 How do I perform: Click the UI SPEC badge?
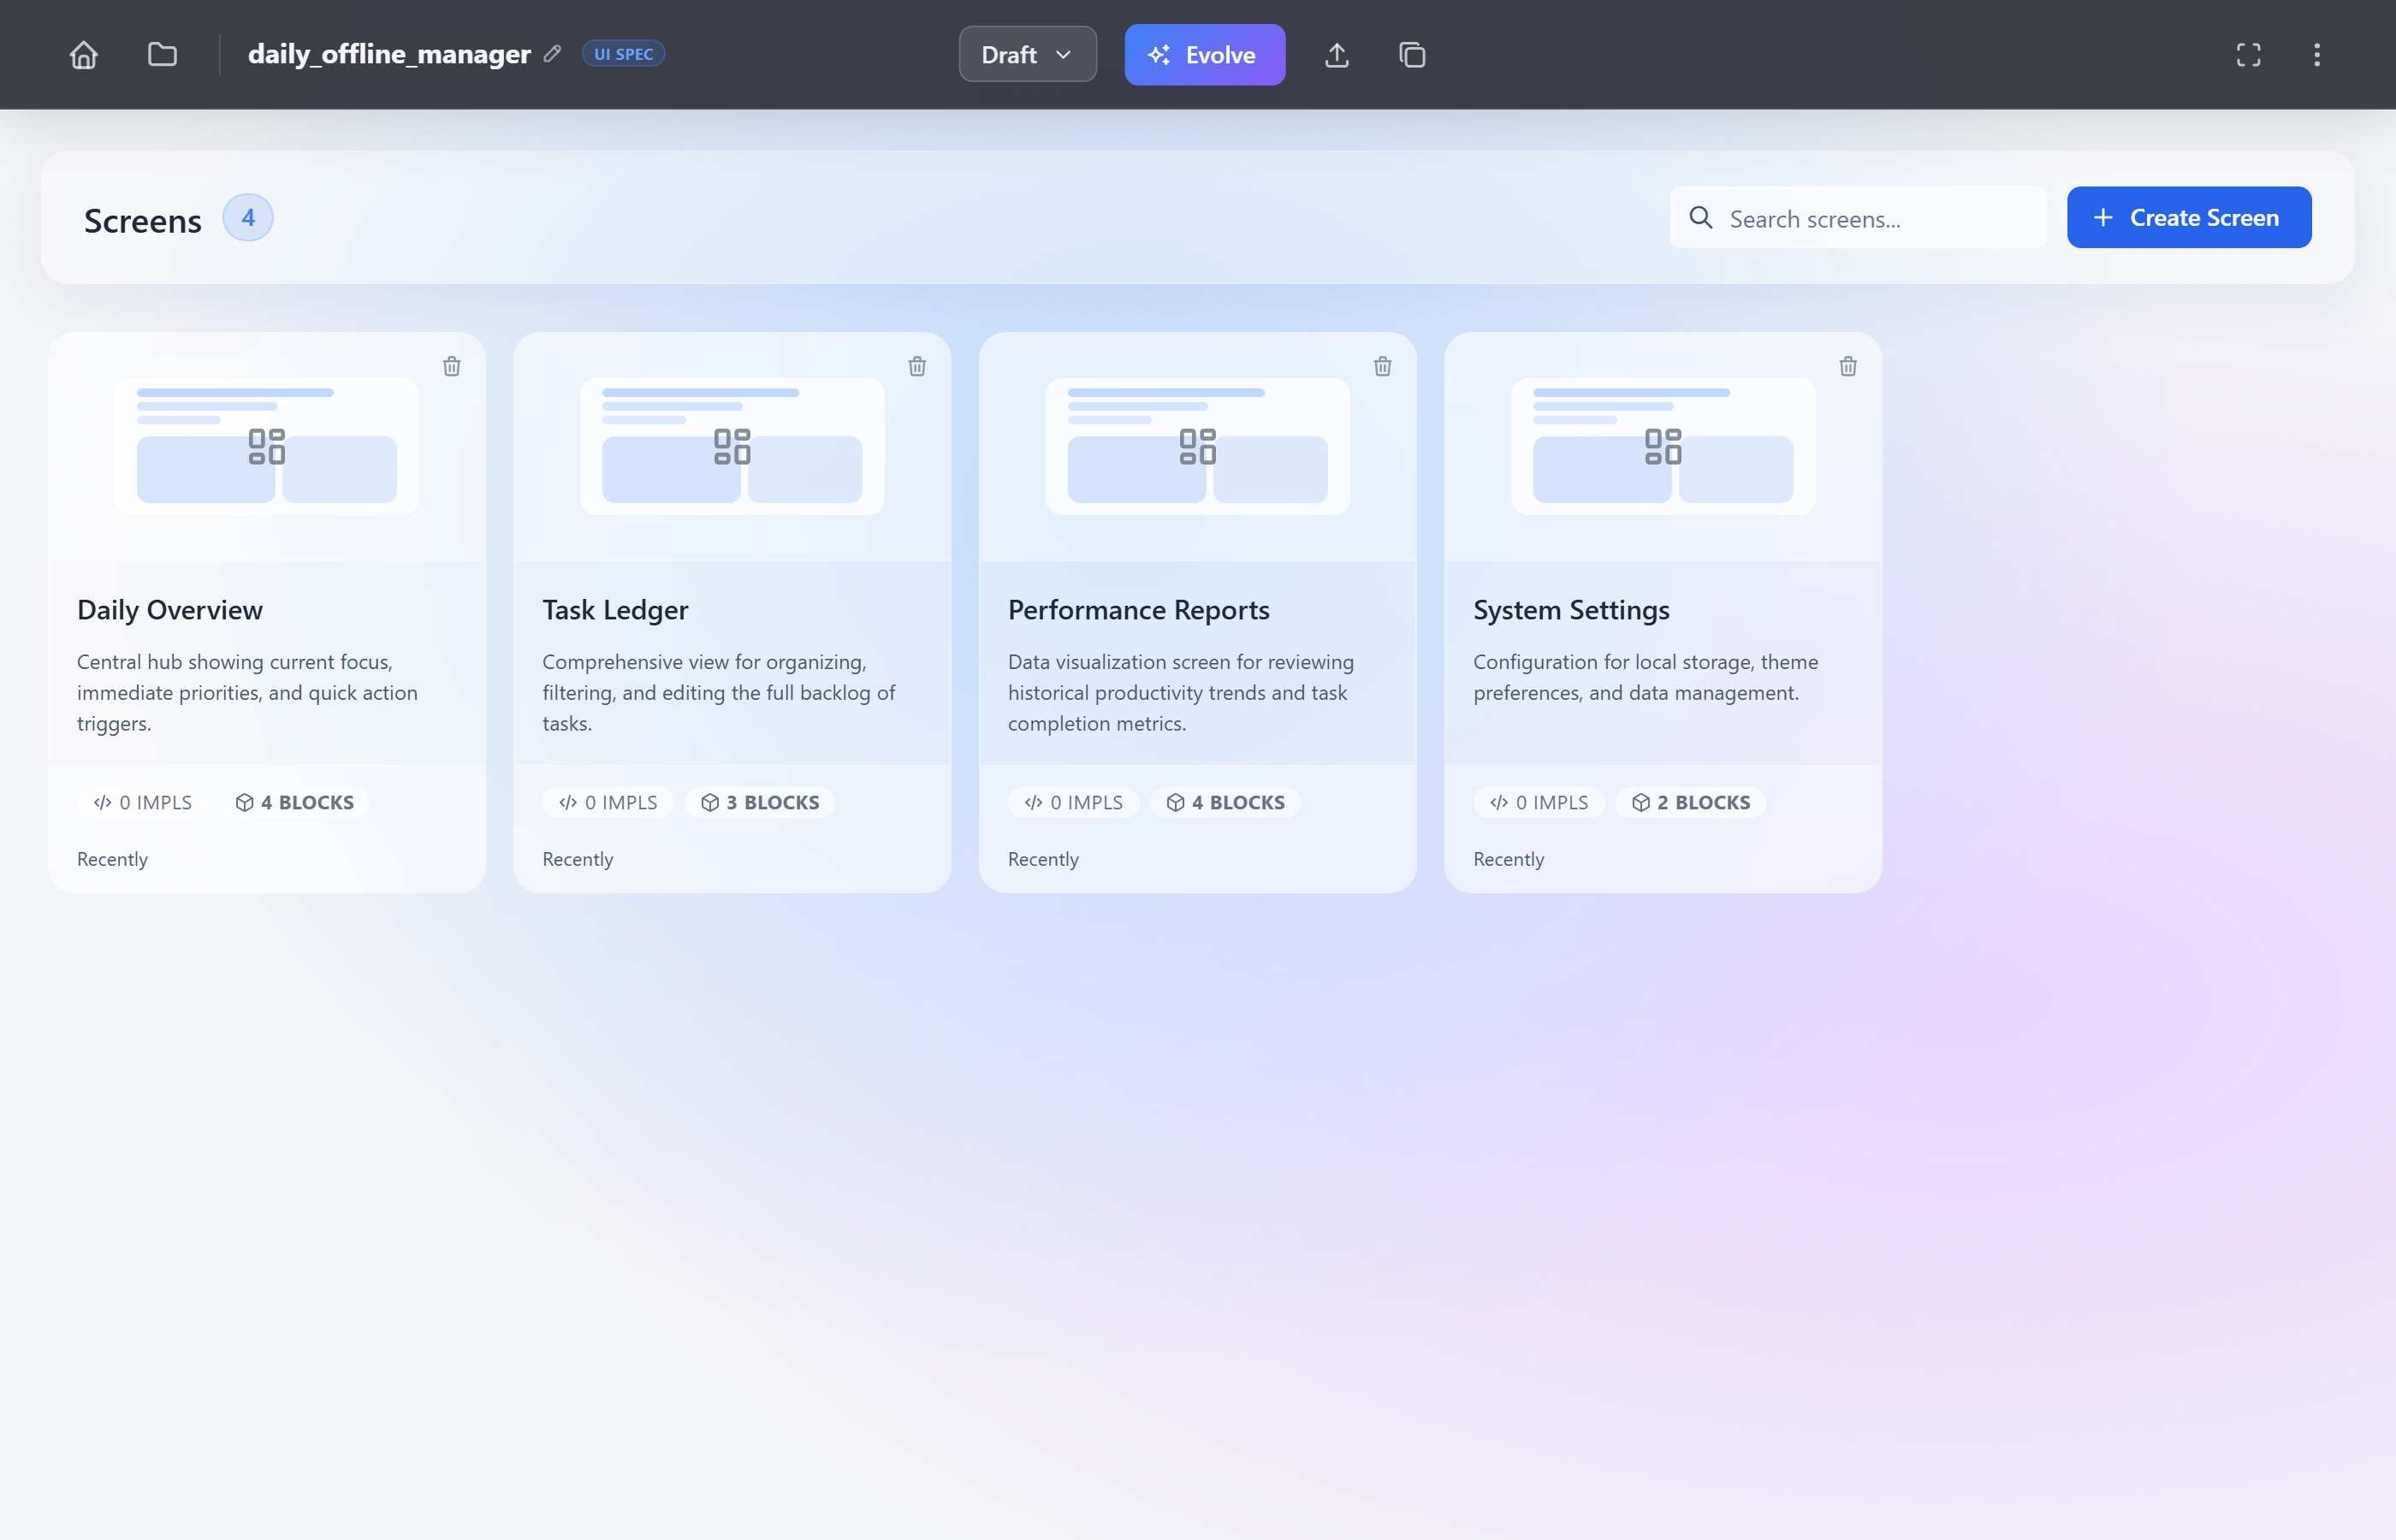[623, 54]
